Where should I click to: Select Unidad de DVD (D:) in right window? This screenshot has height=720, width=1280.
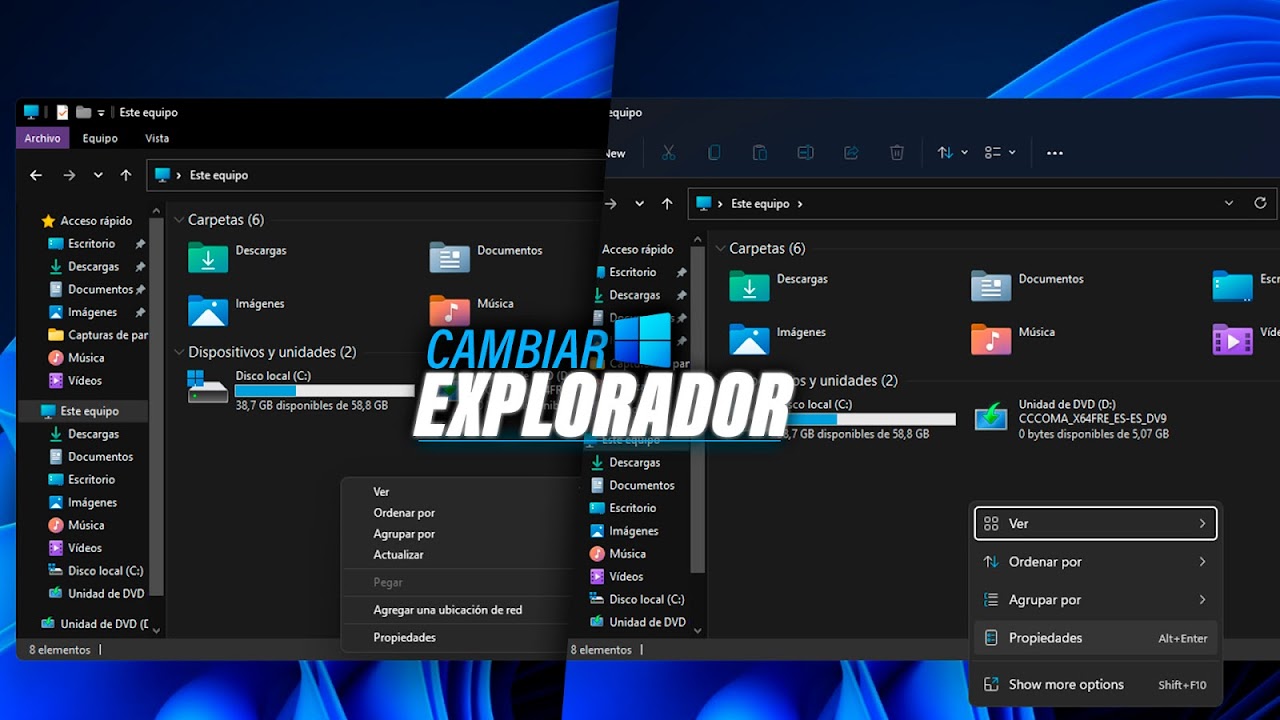pyautogui.click(x=1070, y=418)
